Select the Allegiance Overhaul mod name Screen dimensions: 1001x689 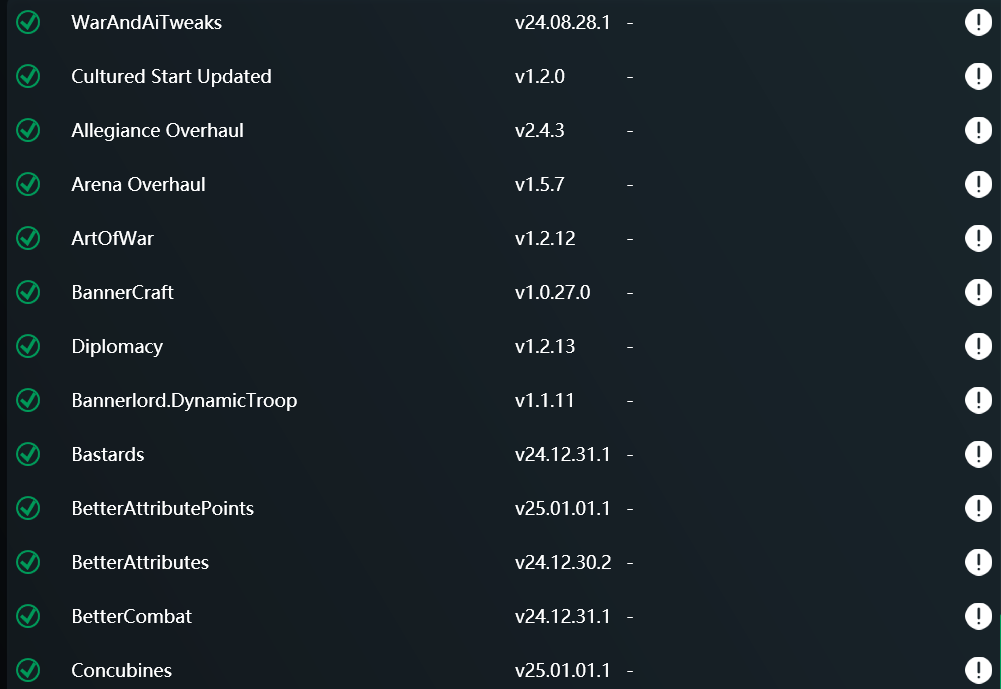click(157, 131)
